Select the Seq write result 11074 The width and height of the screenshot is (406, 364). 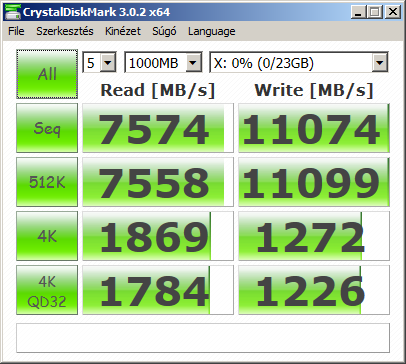[314, 128]
